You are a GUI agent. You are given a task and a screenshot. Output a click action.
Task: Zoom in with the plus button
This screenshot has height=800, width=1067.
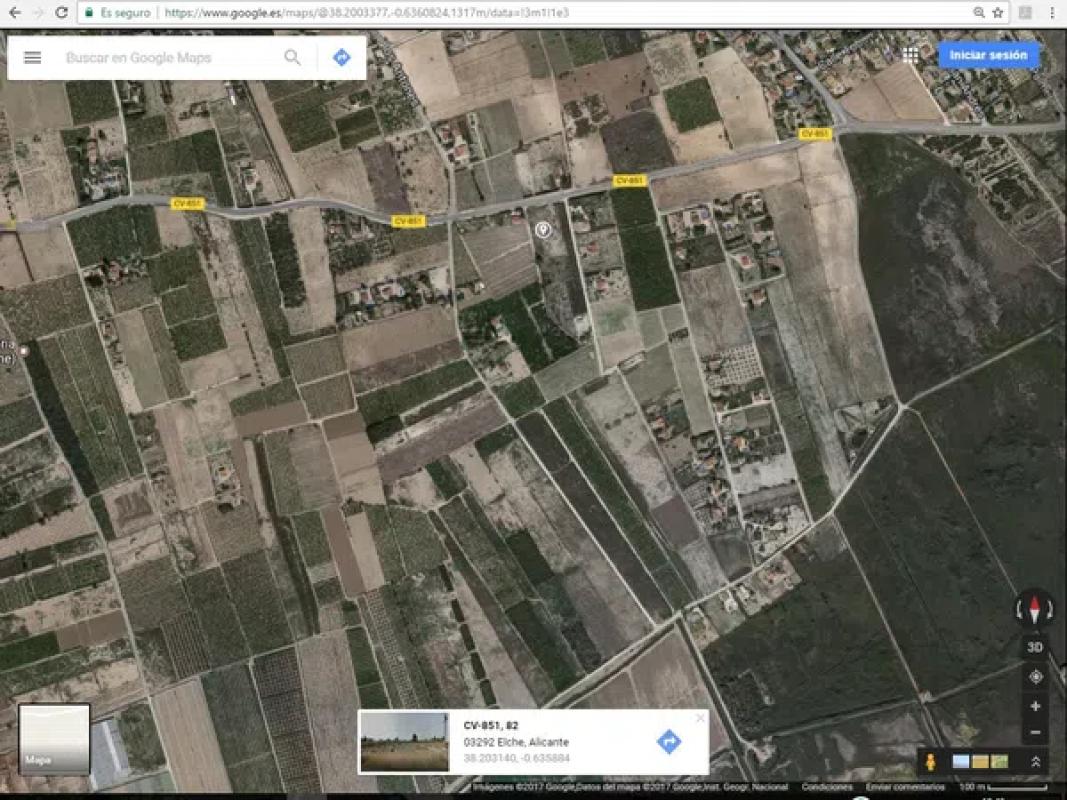1035,706
